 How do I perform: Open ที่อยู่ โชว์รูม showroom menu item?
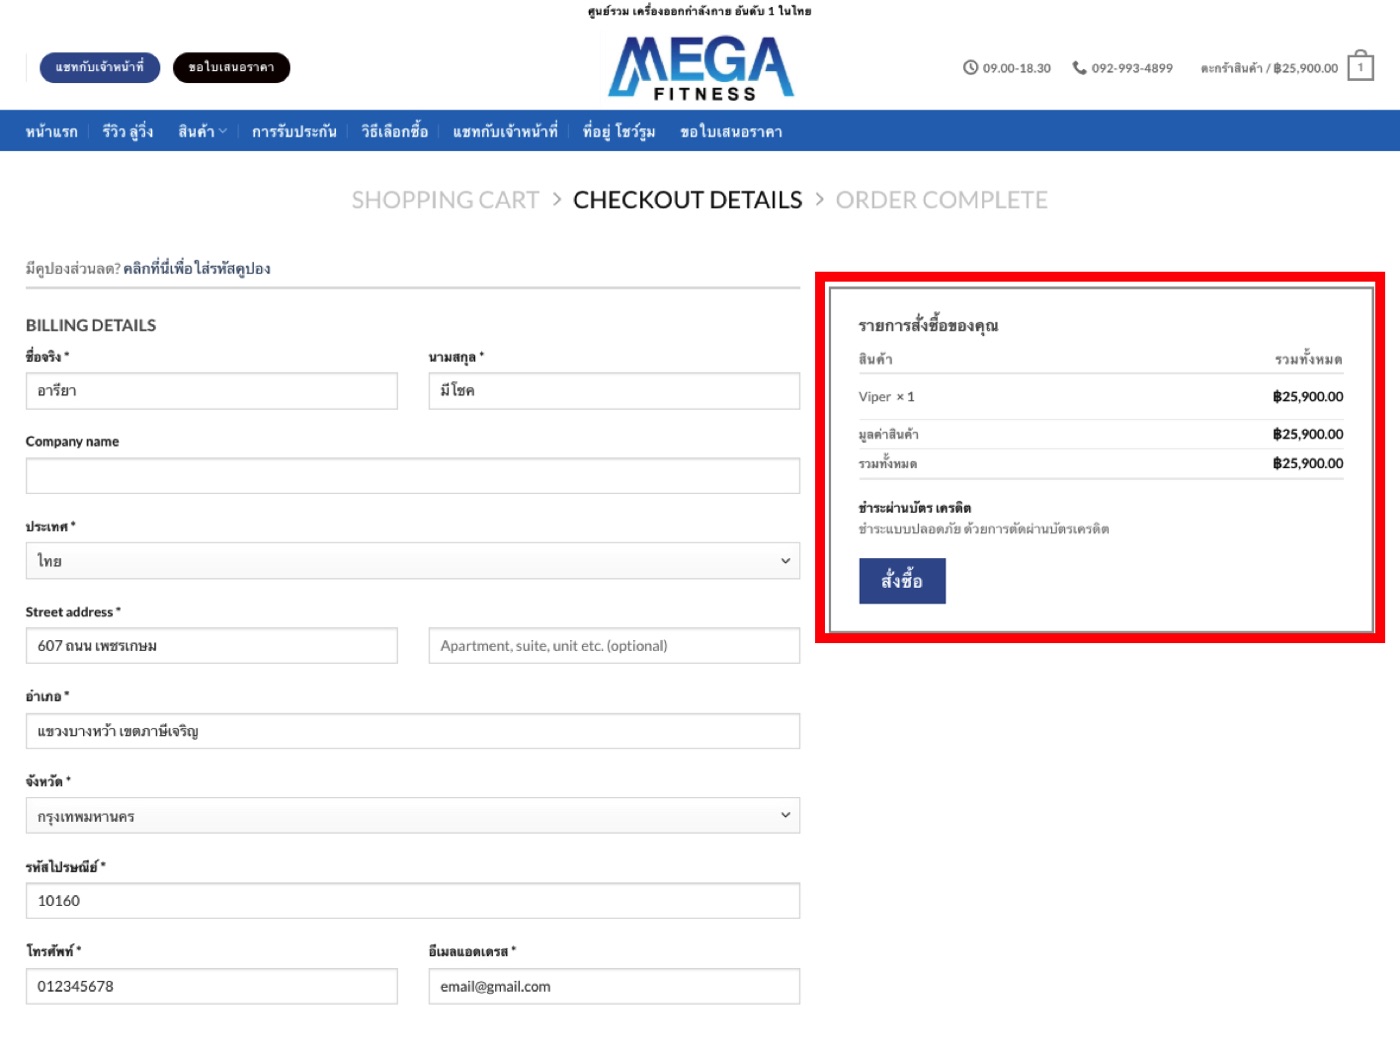tap(619, 132)
